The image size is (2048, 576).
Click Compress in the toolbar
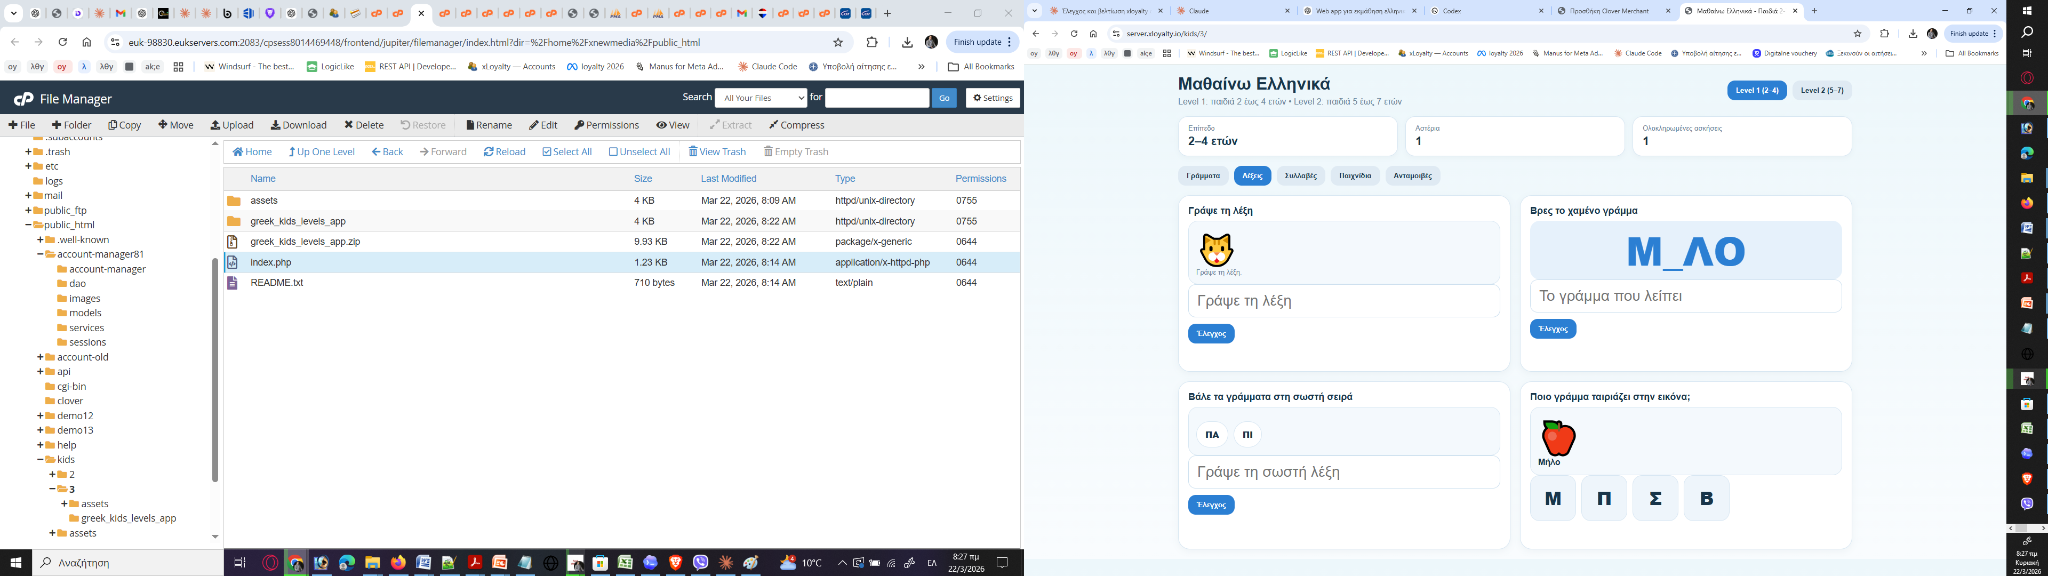[x=797, y=125]
